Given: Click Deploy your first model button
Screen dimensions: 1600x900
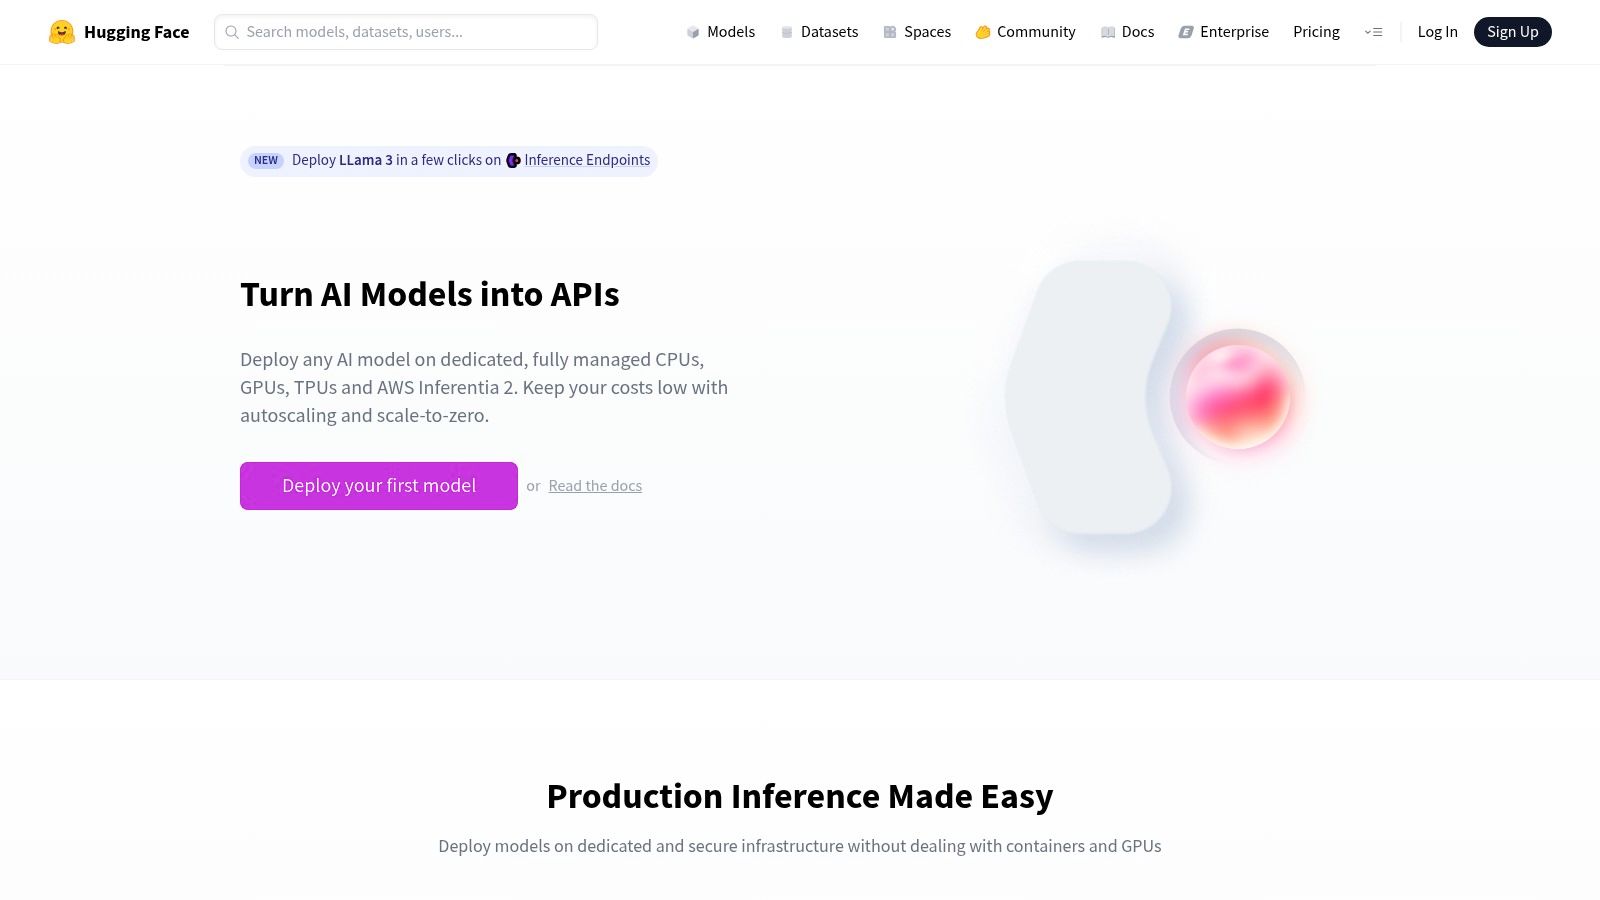Looking at the screenshot, I should tap(379, 486).
